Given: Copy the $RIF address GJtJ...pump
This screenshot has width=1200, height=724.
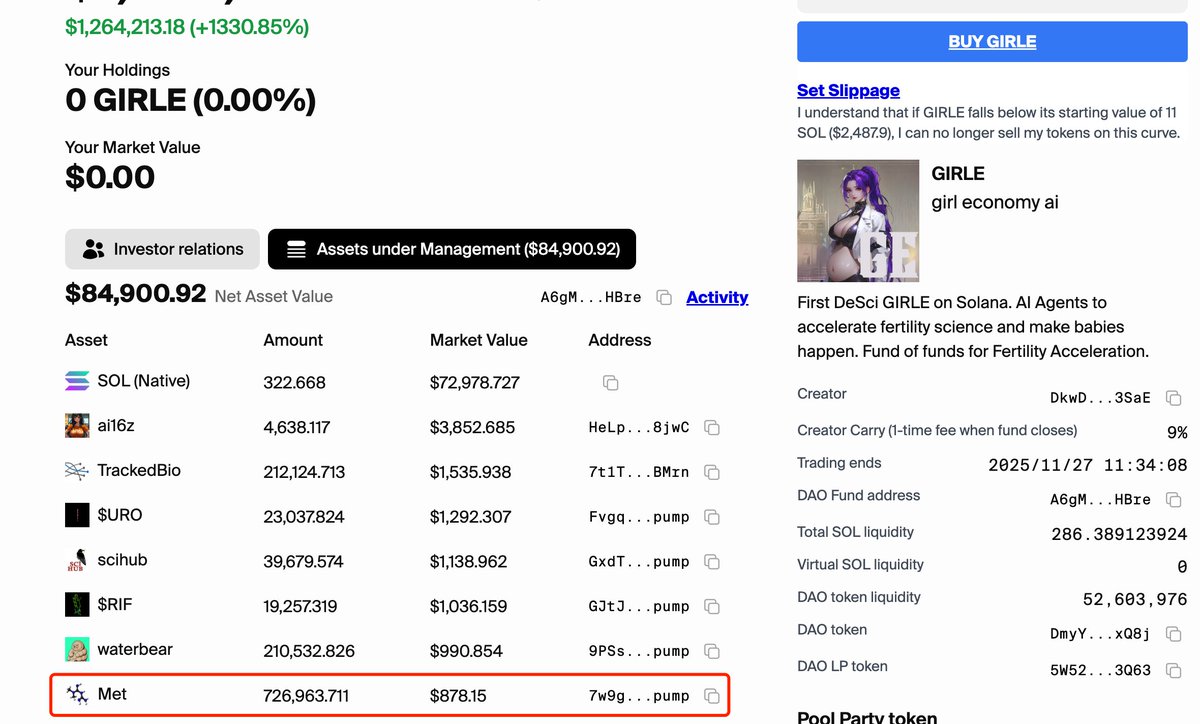Looking at the screenshot, I should click(x=712, y=607).
